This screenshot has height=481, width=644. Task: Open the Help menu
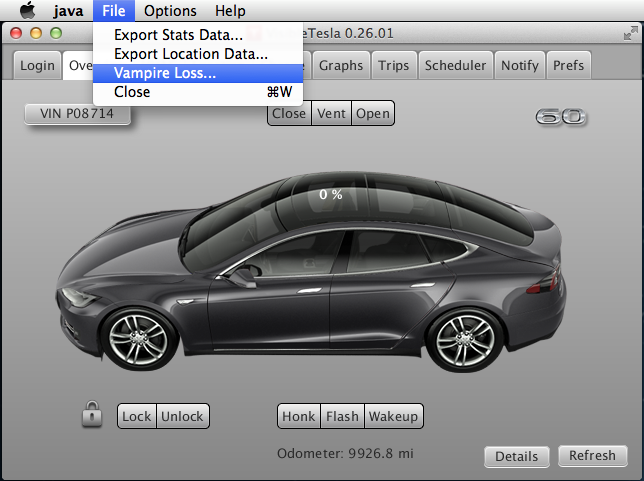pos(230,11)
